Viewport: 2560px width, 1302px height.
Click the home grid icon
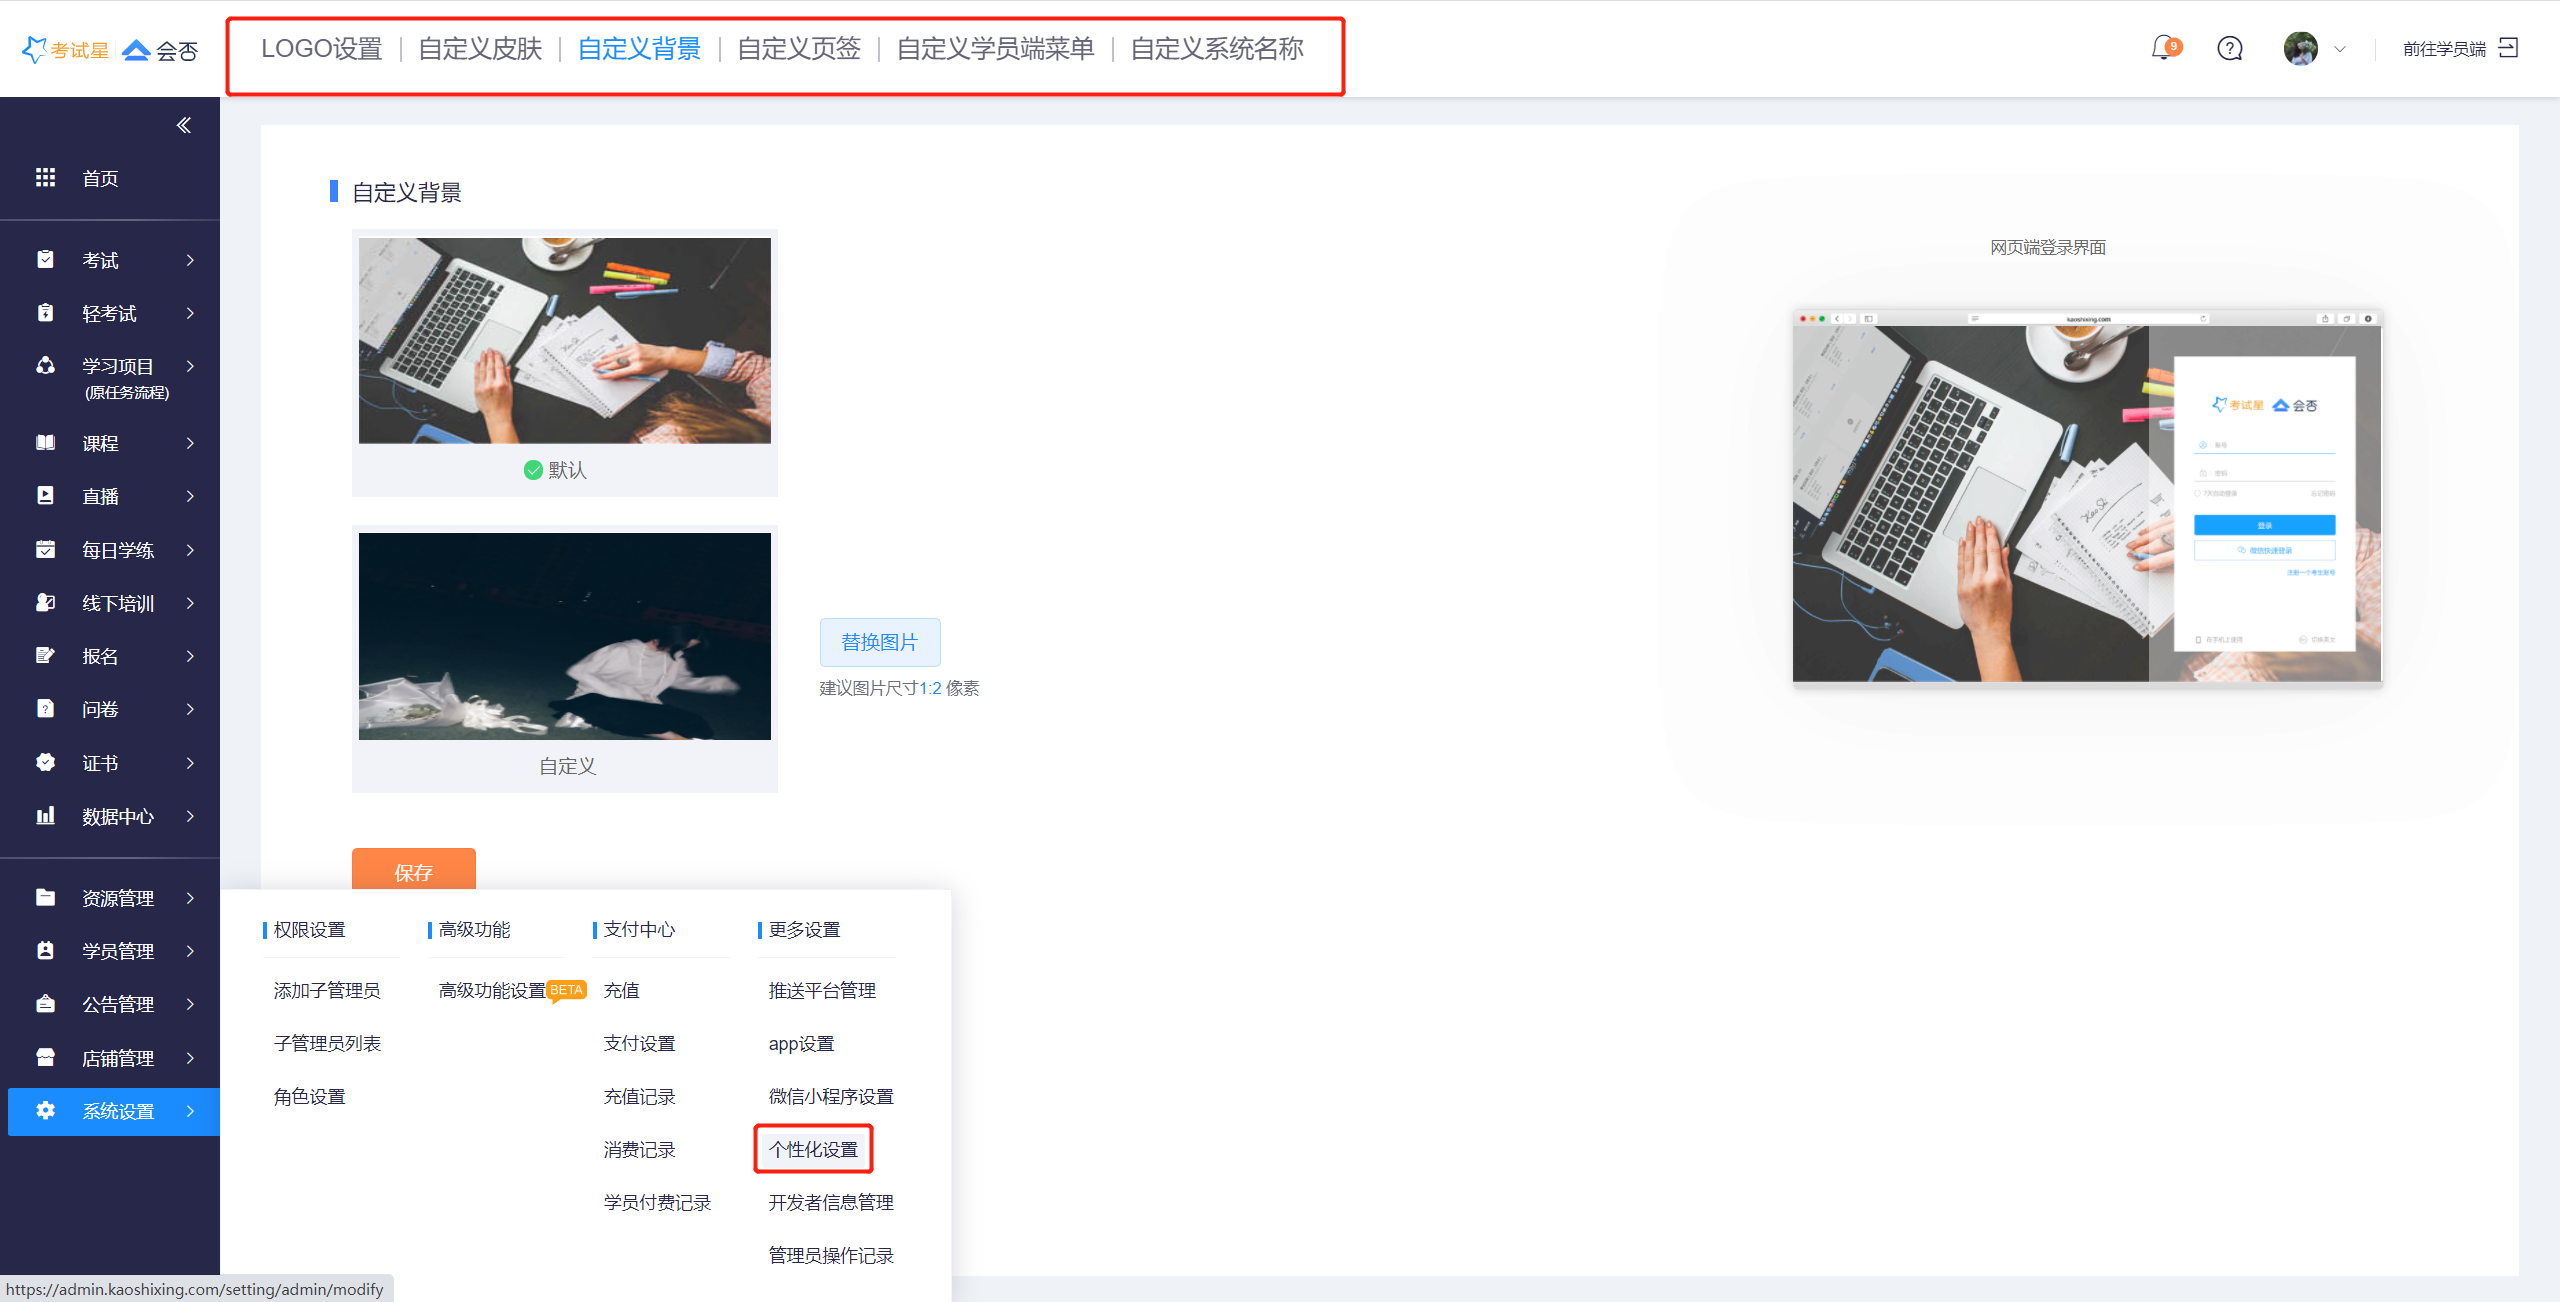point(45,178)
